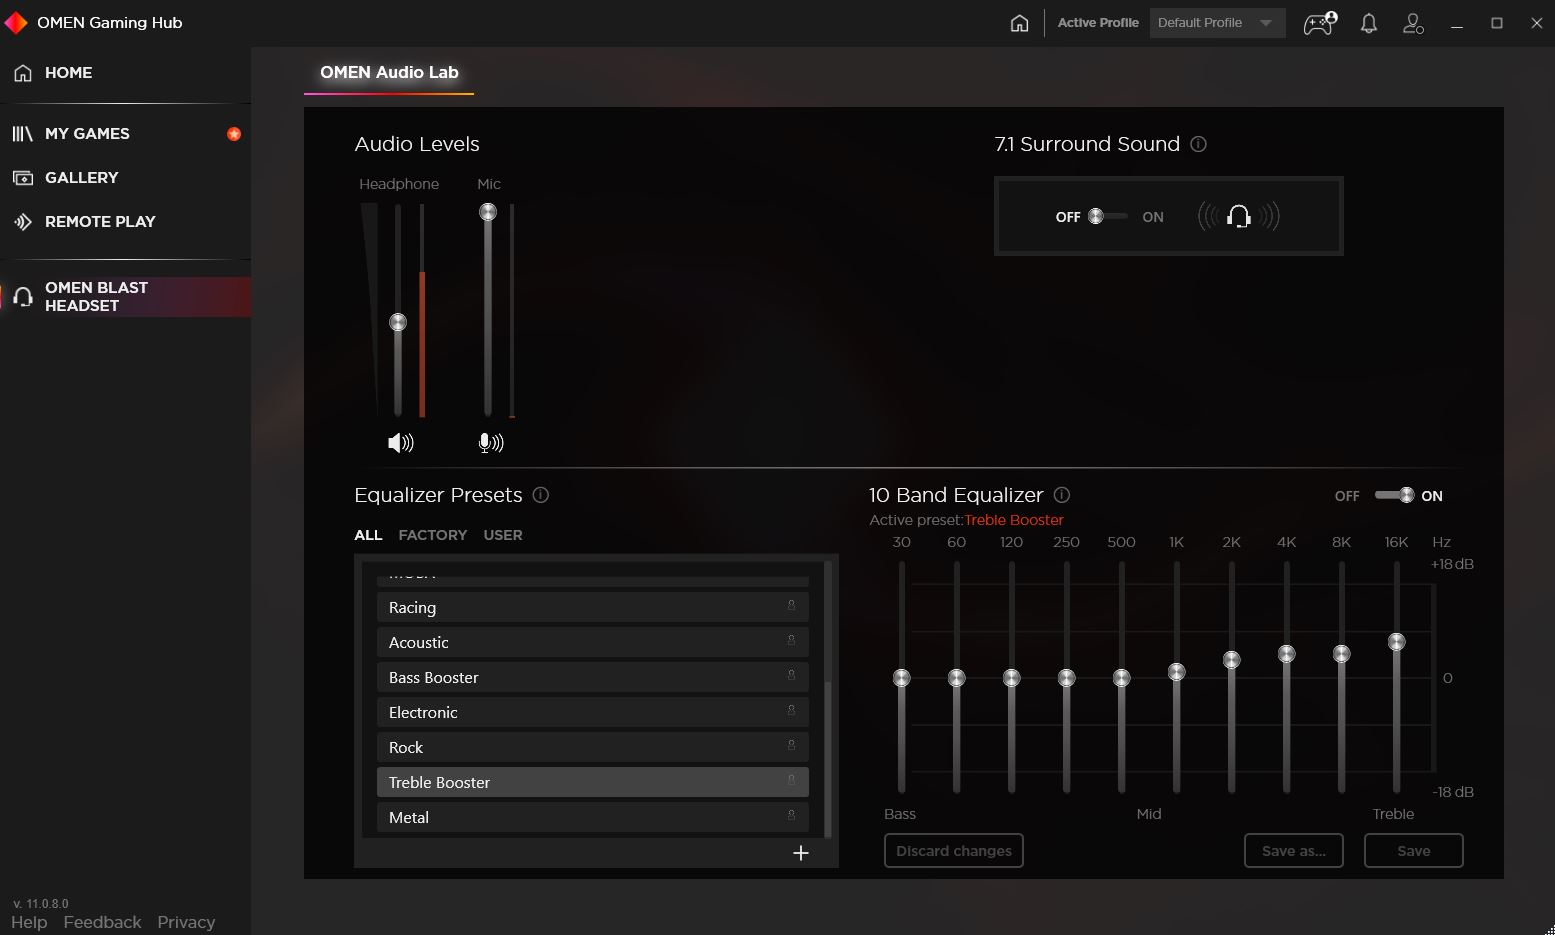This screenshot has height=935, width=1555.
Task: Filter presets by USER
Action: 503,535
